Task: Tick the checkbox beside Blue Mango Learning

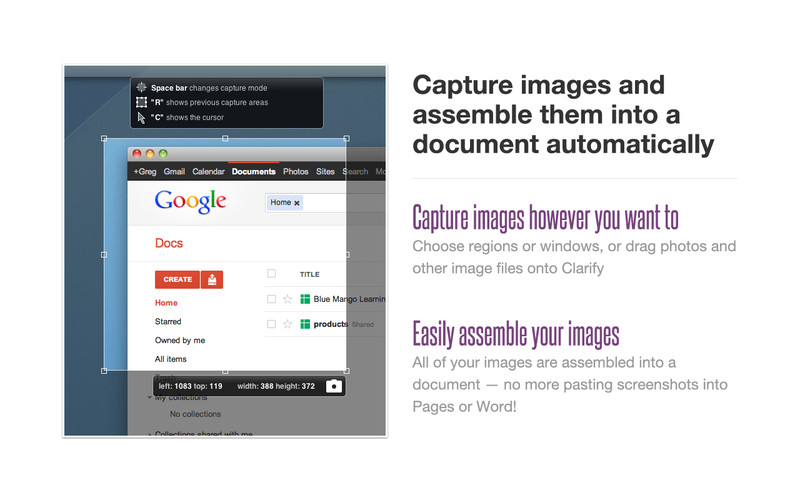Action: pos(271,299)
